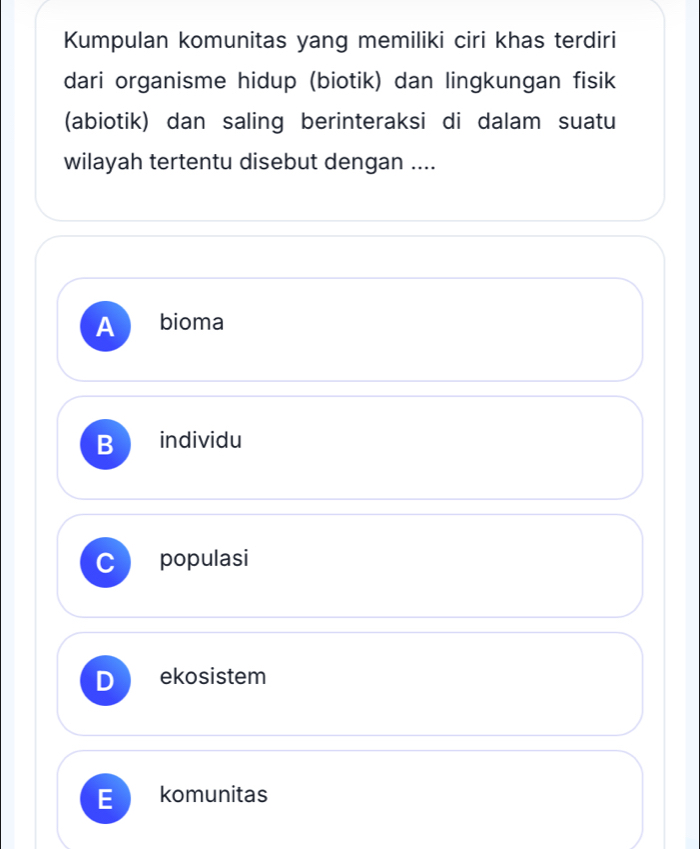This screenshot has width=700, height=849.
Task: Choose the 'individu' answer option
Action: click(350, 447)
